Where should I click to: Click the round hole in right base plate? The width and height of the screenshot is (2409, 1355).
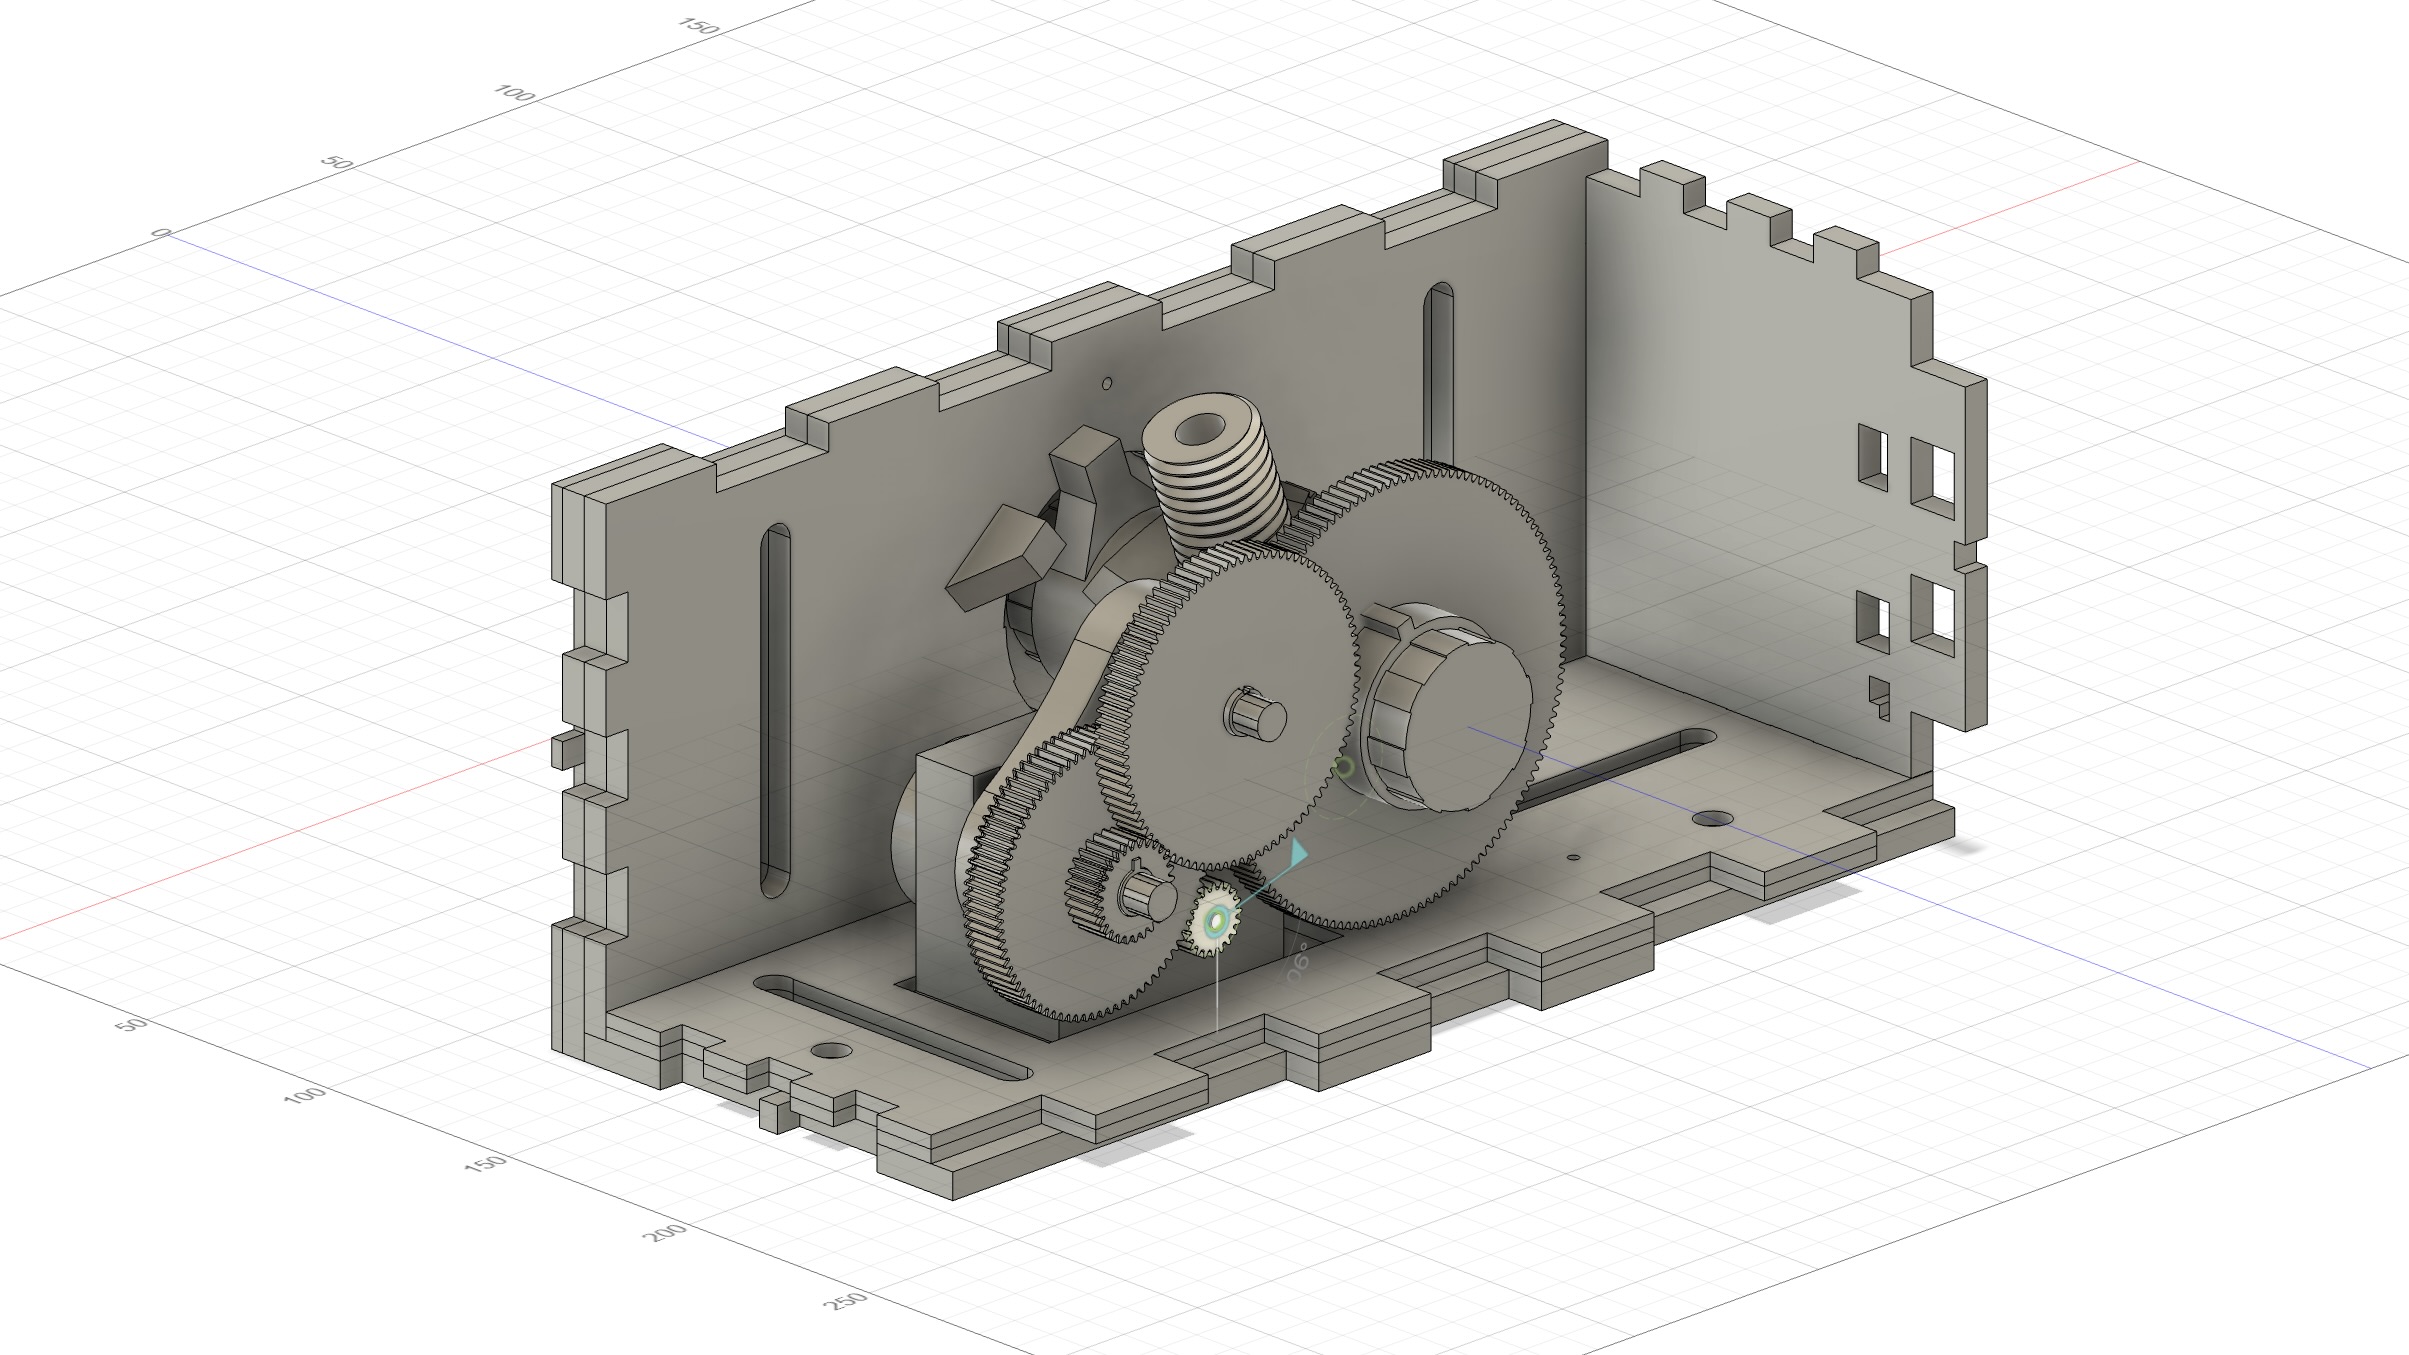pos(1712,819)
